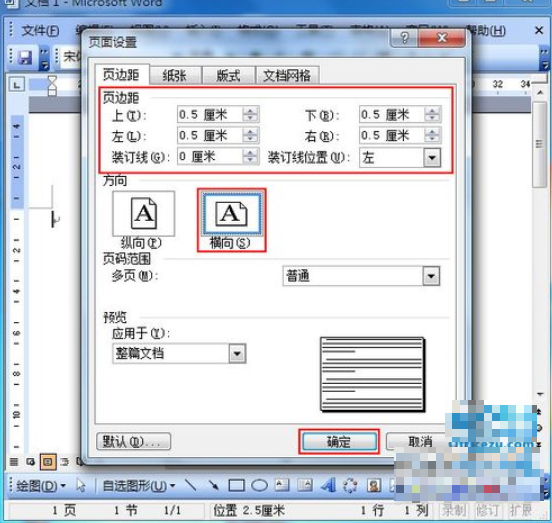This screenshot has height=523, width=552.
Task: Insert clip art from drawing toolbar
Action: click(x=374, y=486)
